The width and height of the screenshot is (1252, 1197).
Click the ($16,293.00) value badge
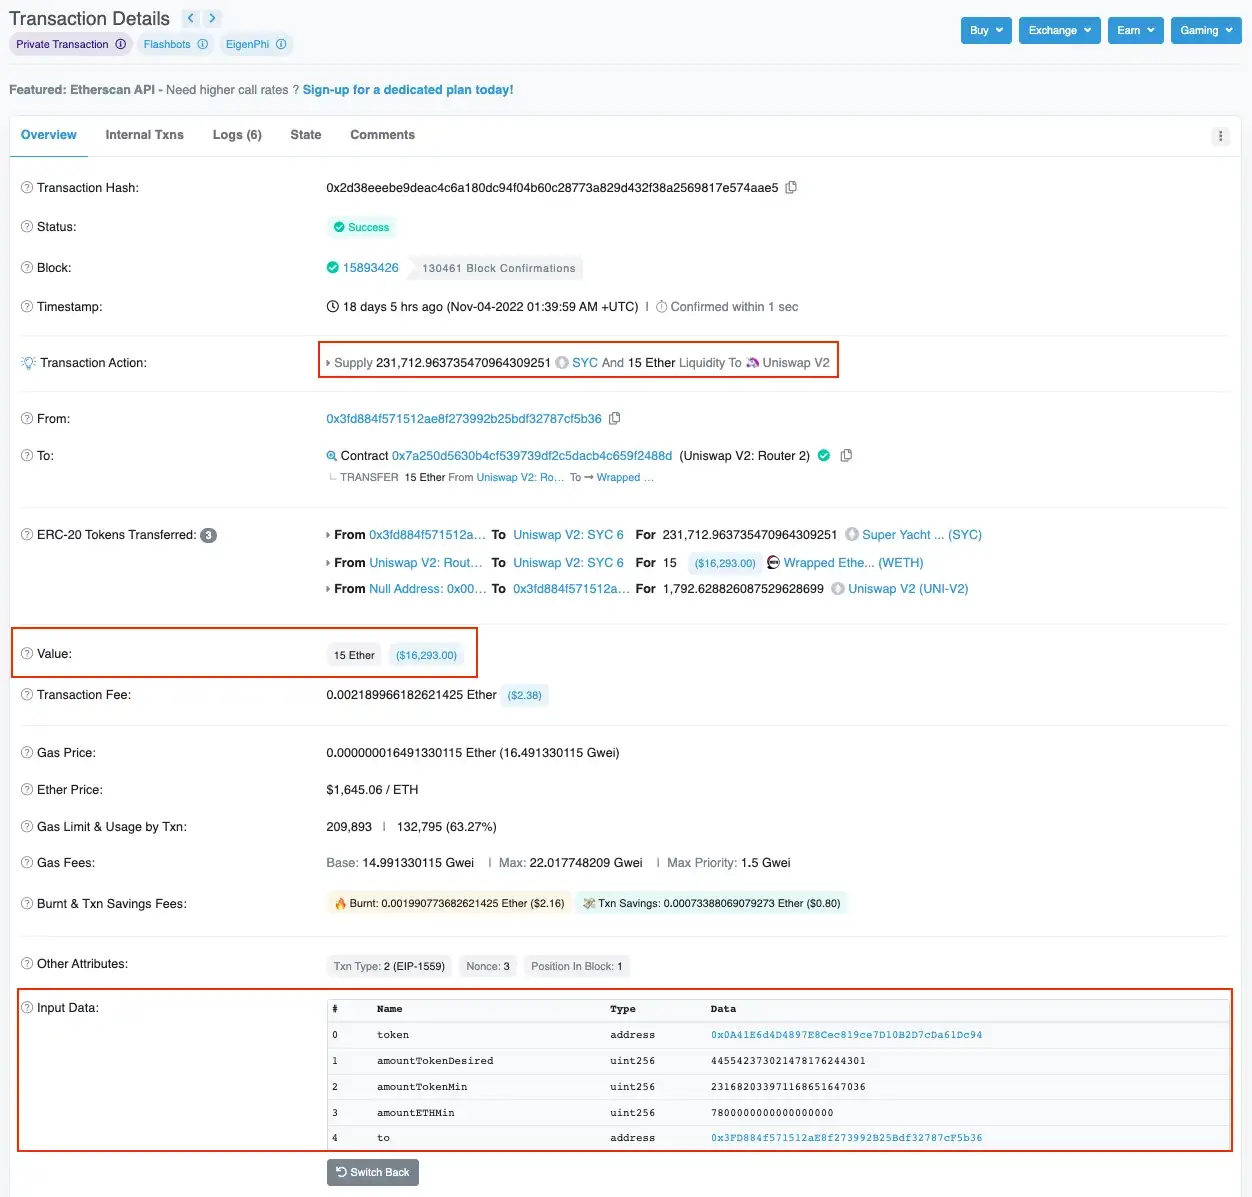tap(426, 655)
